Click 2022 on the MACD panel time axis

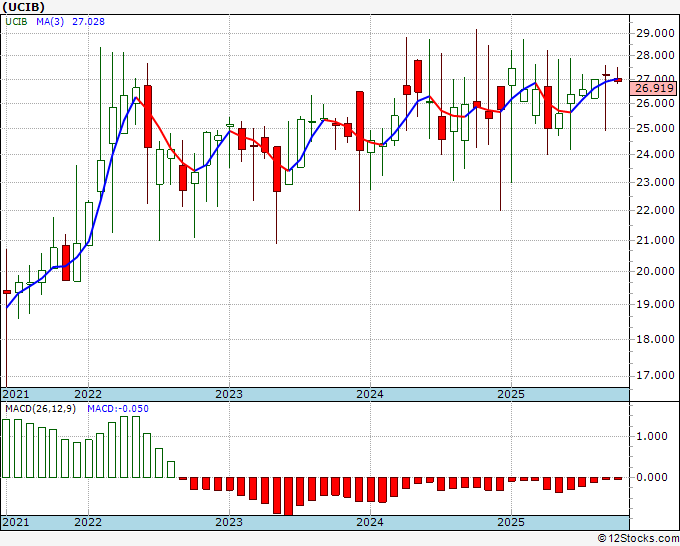click(88, 522)
